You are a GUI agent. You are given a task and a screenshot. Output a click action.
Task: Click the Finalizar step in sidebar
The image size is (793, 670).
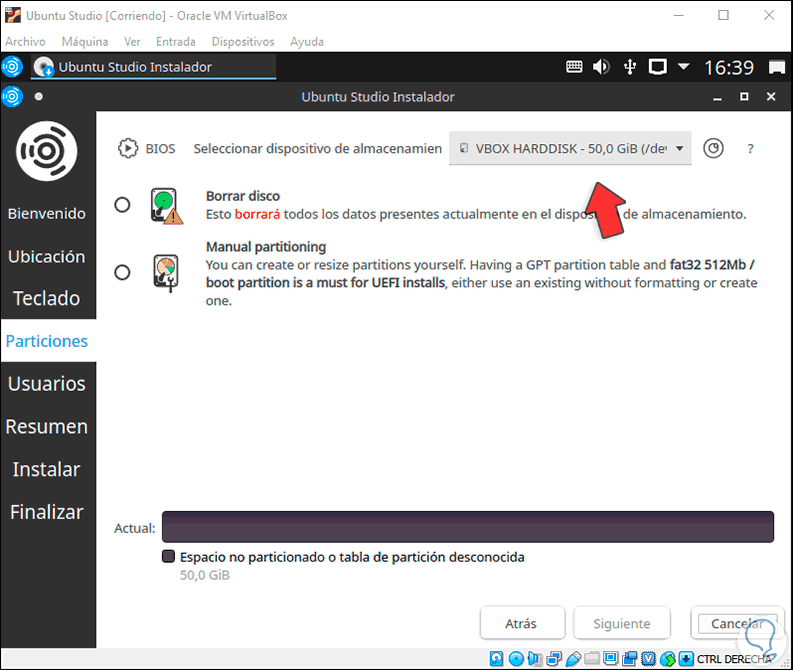[x=47, y=512]
